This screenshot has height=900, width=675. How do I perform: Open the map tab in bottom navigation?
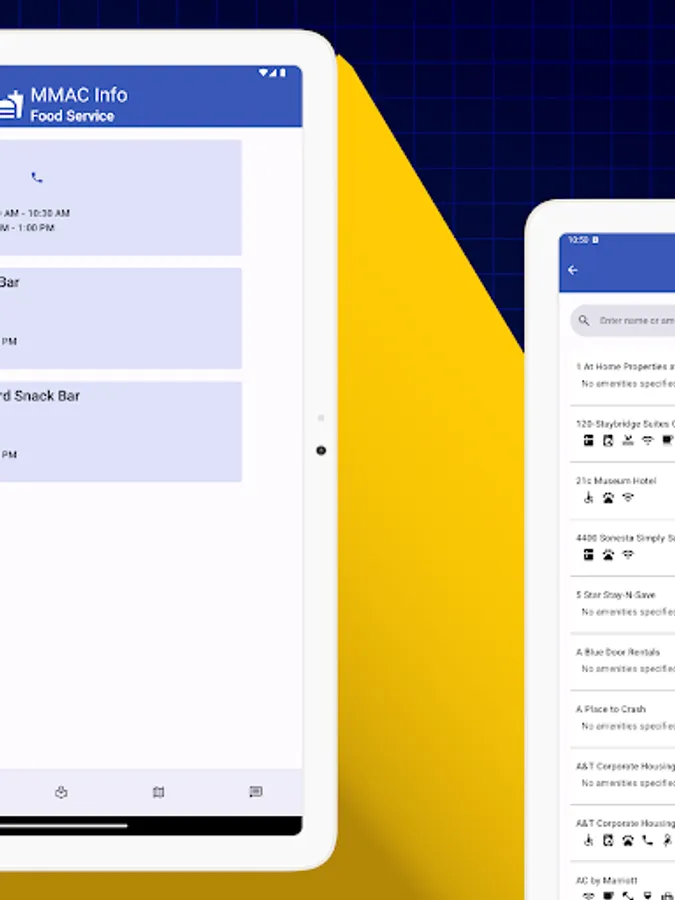click(x=158, y=792)
